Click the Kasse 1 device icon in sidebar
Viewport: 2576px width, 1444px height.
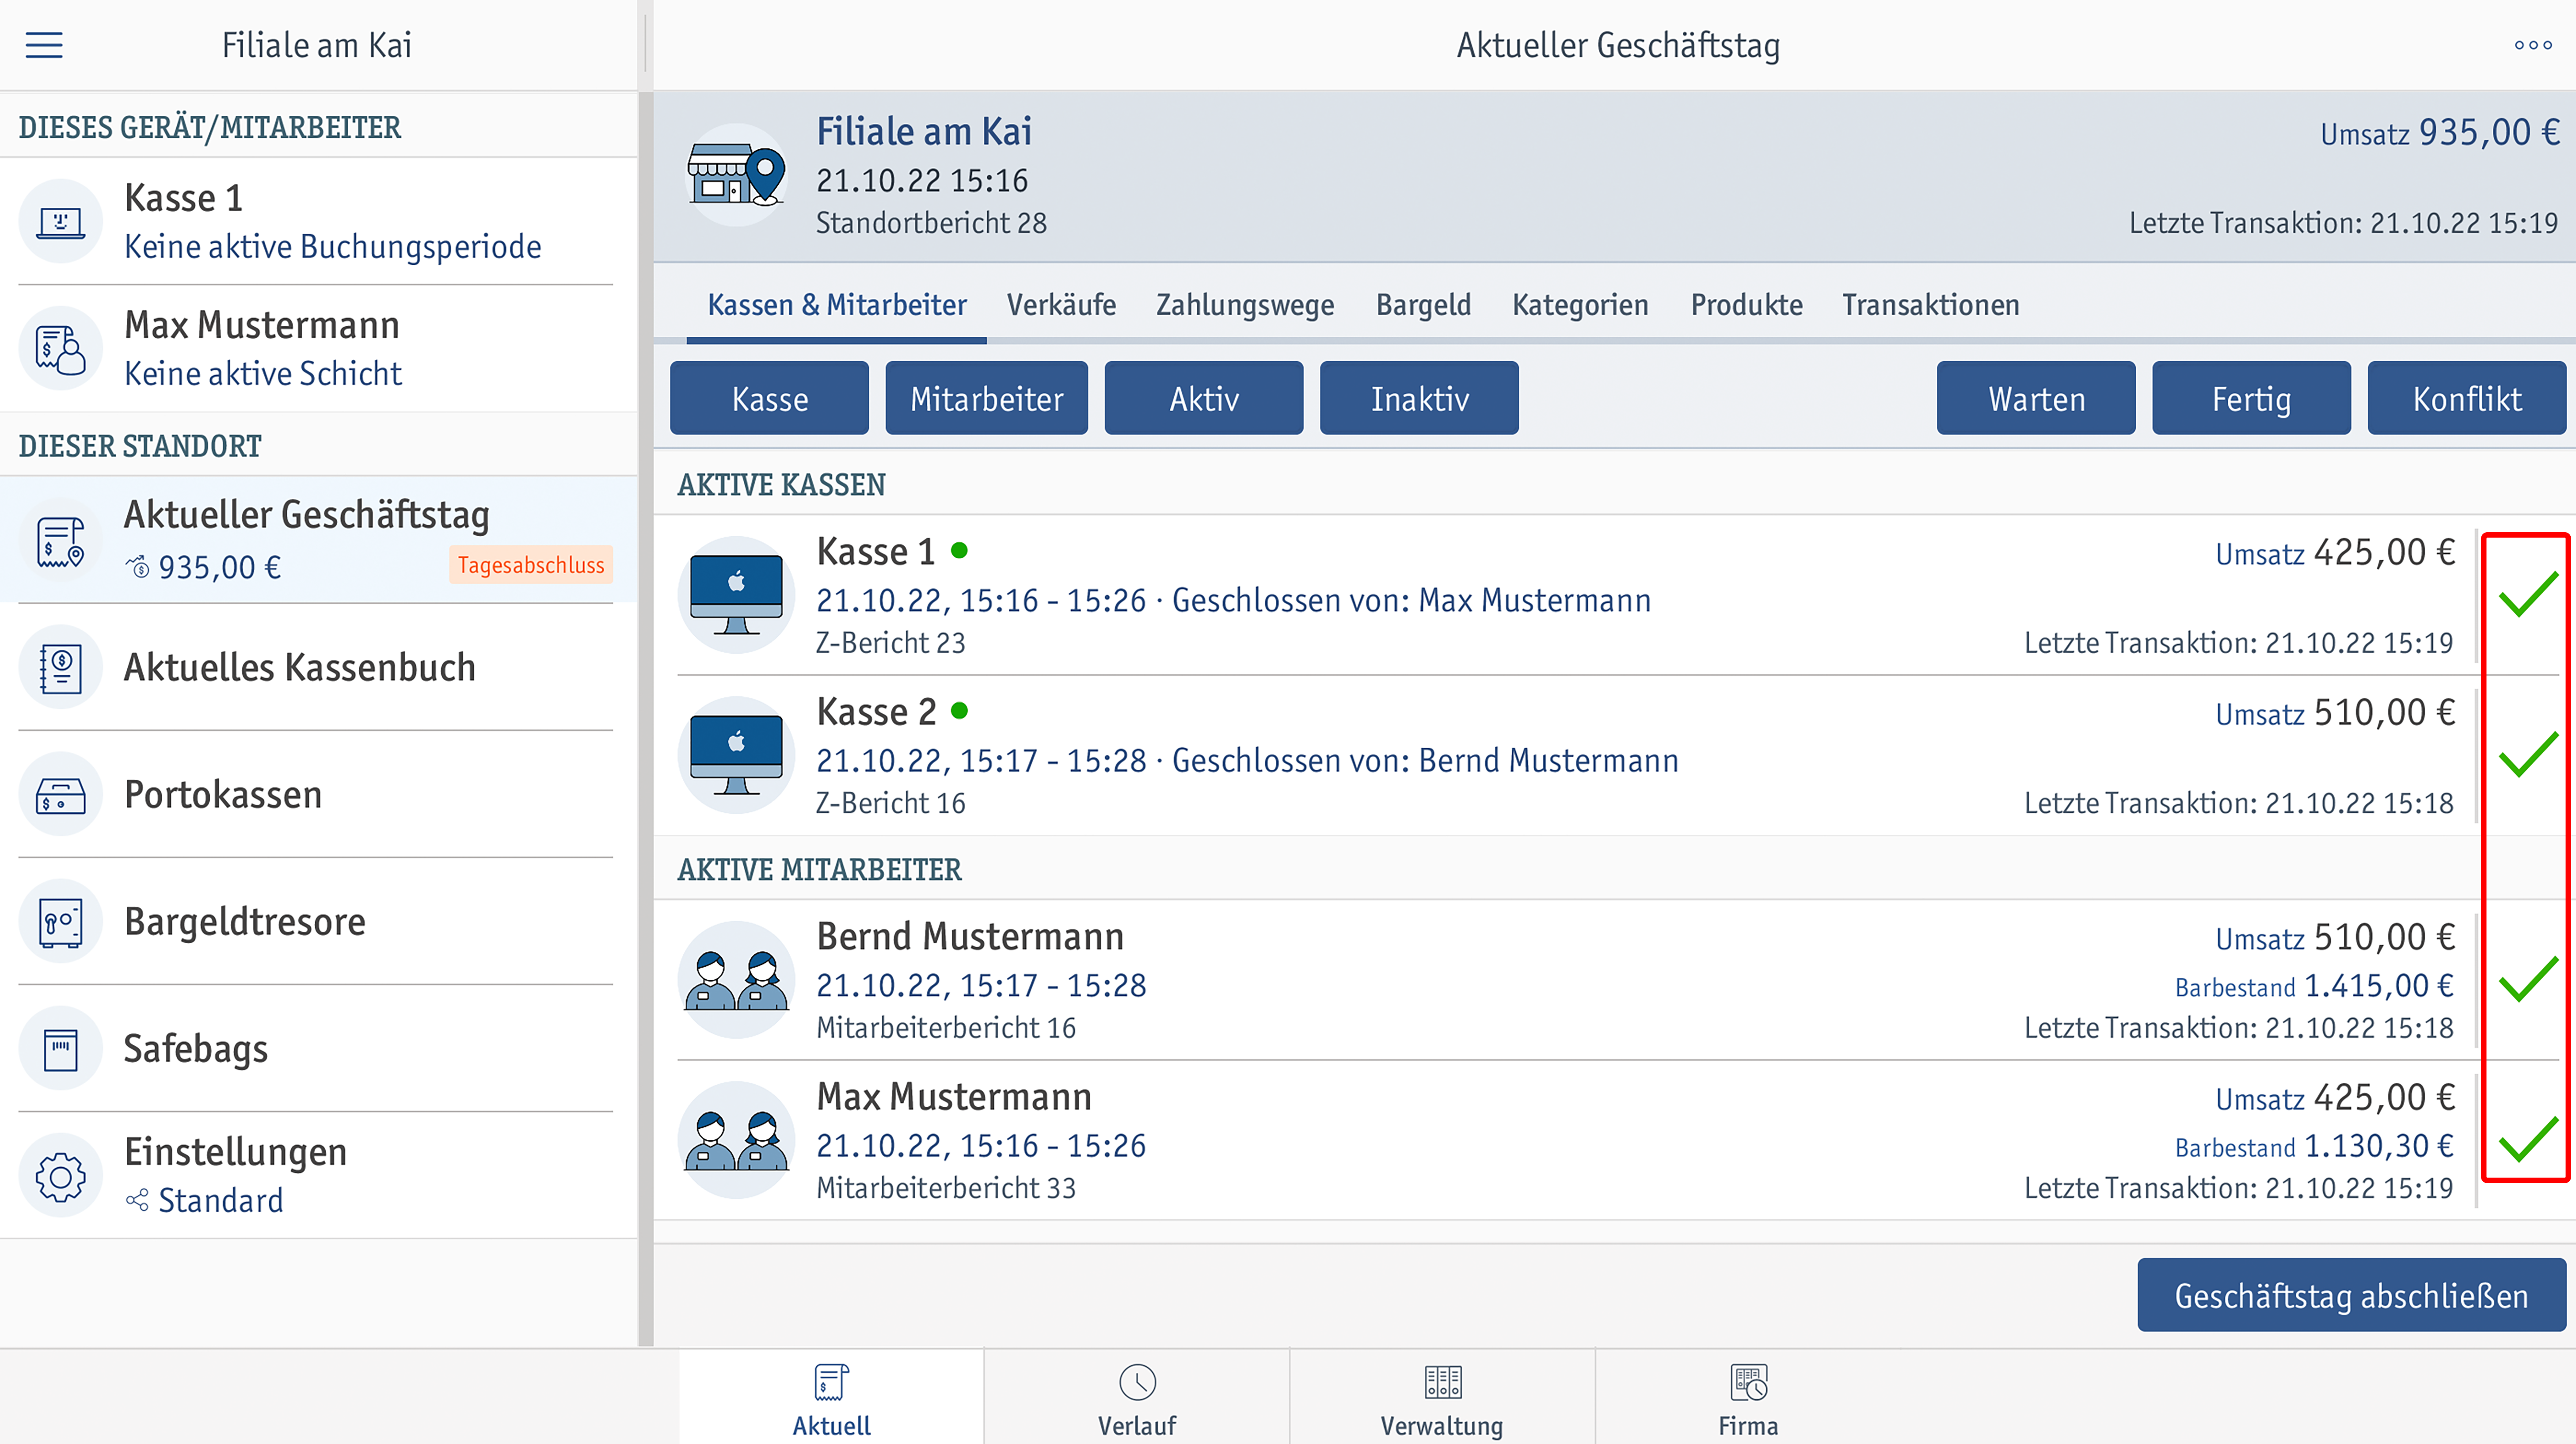[61, 221]
